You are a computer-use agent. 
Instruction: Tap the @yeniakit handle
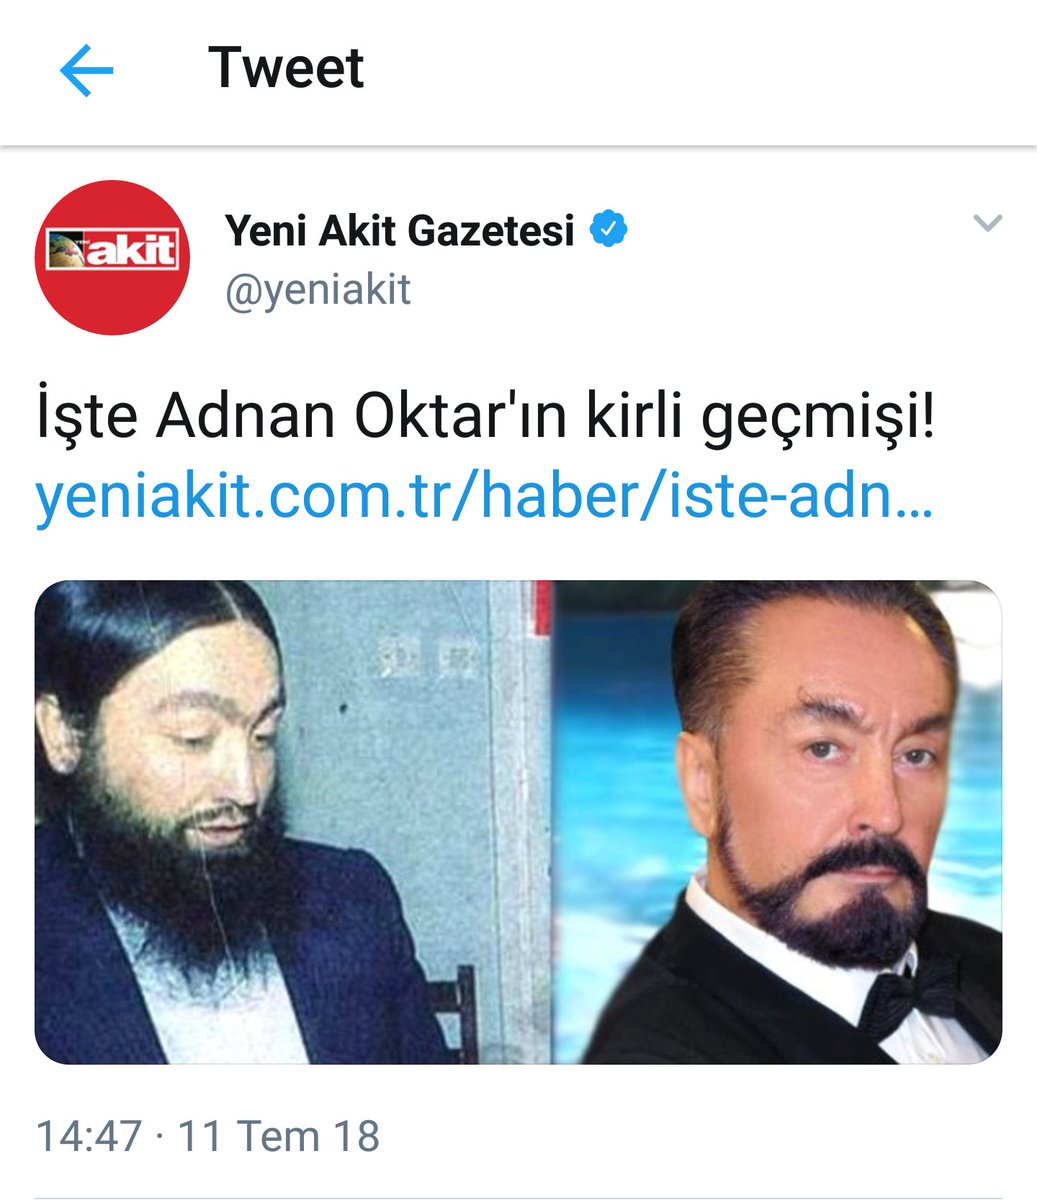pyautogui.click(x=318, y=289)
